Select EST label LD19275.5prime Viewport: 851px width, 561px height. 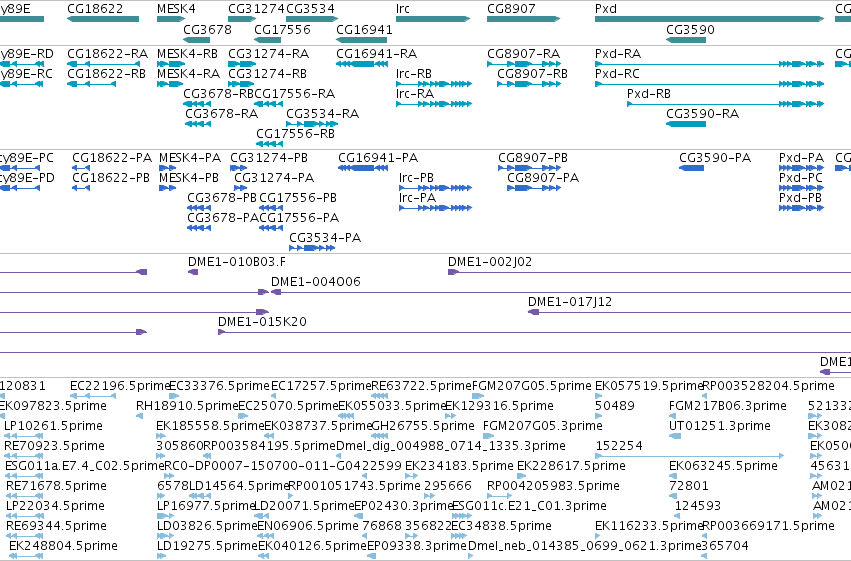(x=207, y=546)
